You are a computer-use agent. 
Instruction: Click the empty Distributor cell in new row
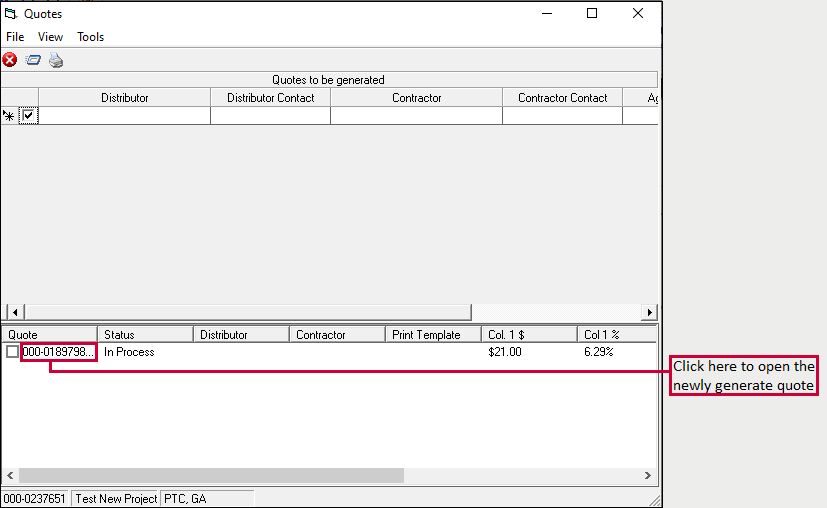124,116
